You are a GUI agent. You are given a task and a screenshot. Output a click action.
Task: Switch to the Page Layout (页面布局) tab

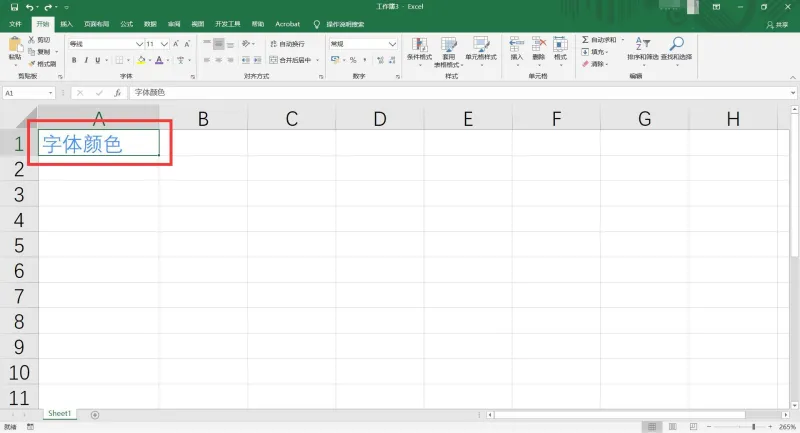click(96, 24)
